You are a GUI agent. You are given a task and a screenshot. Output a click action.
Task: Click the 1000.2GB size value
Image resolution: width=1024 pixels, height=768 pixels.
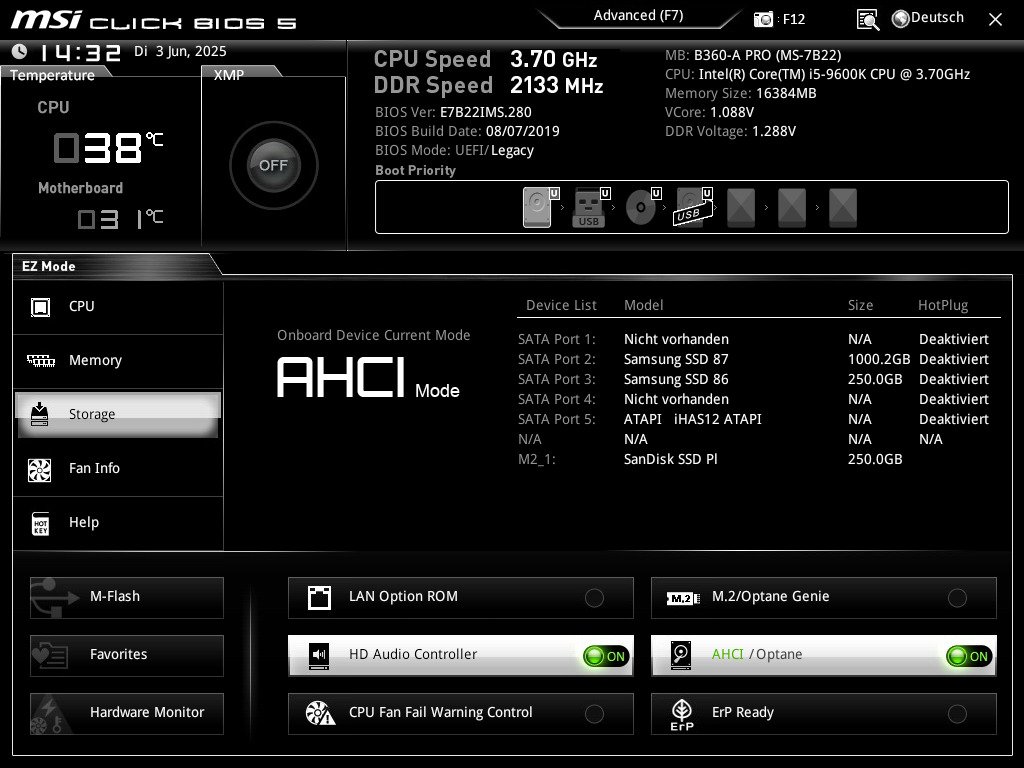(x=879, y=359)
